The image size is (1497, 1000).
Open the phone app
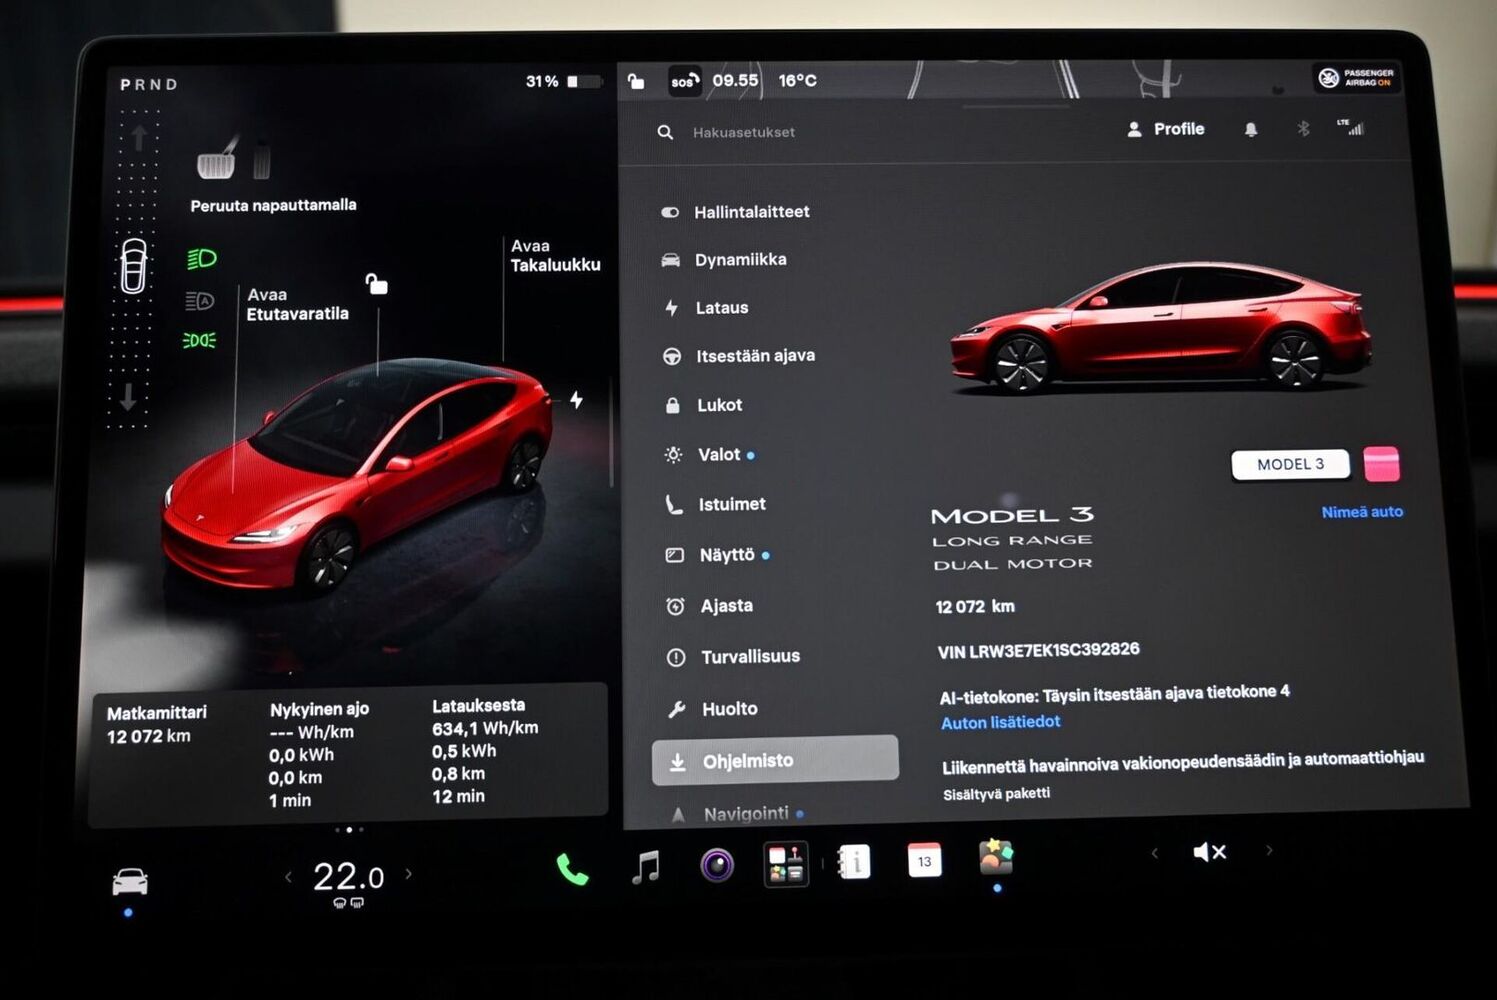(572, 869)
